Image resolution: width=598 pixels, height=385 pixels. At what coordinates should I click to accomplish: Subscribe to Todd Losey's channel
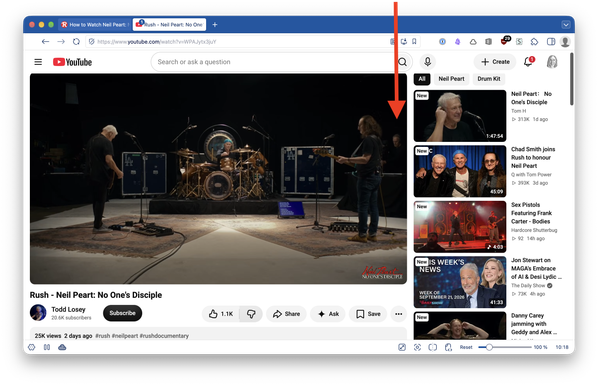(x=122, y=313)
